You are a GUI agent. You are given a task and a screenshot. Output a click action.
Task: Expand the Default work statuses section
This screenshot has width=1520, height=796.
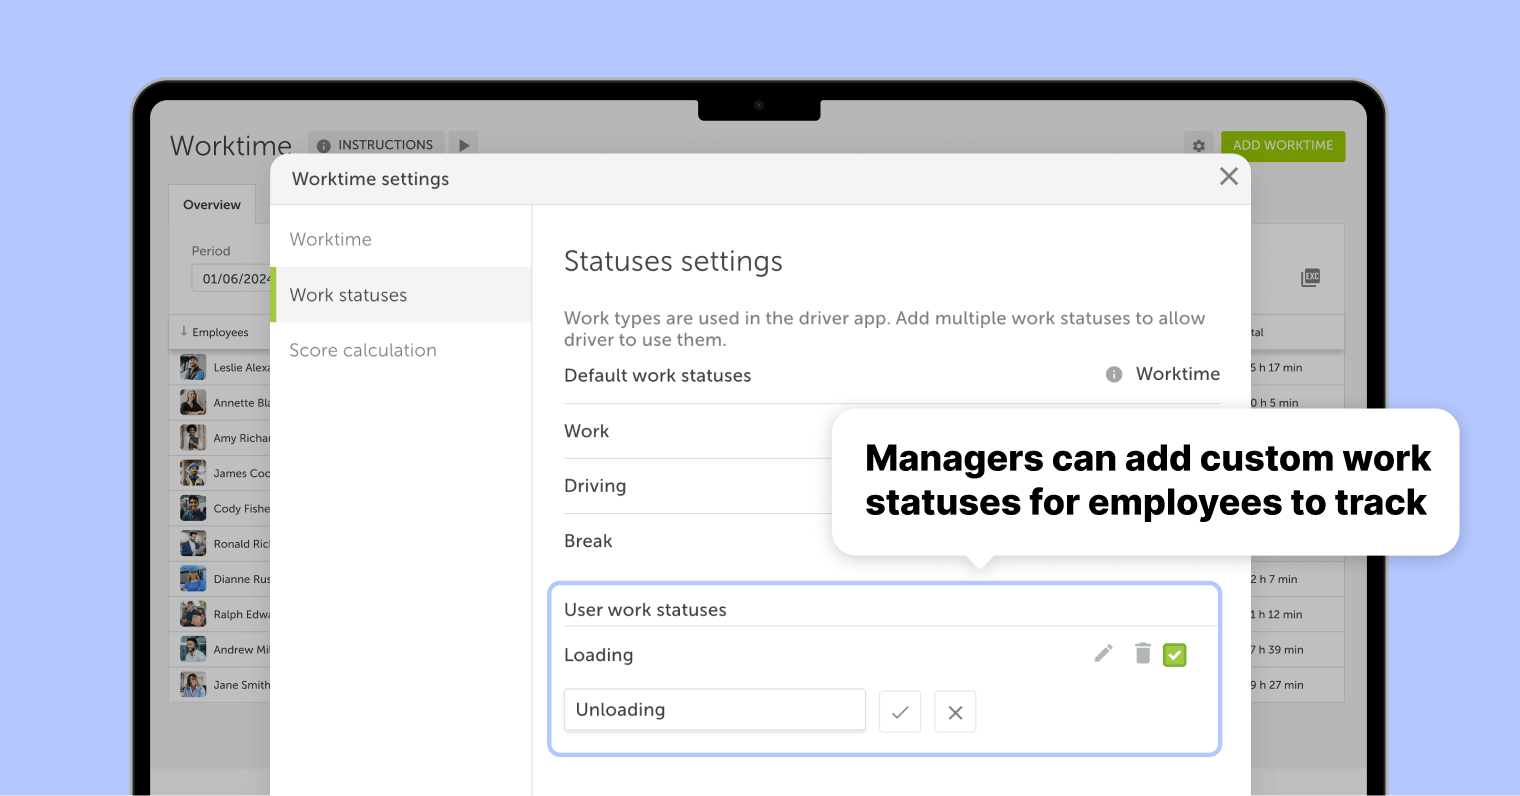tap(657, 375)
